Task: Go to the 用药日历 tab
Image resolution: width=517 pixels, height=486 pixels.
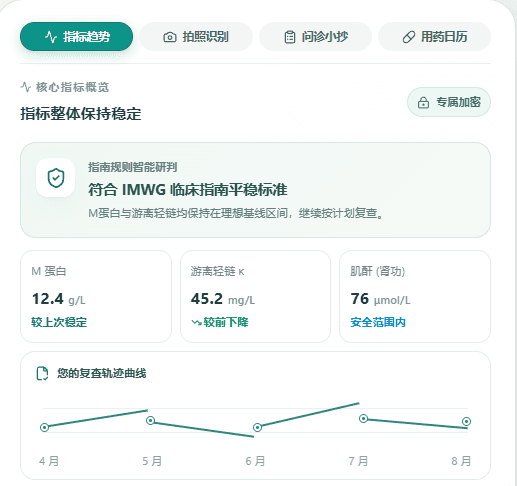Action: point(434,37)
